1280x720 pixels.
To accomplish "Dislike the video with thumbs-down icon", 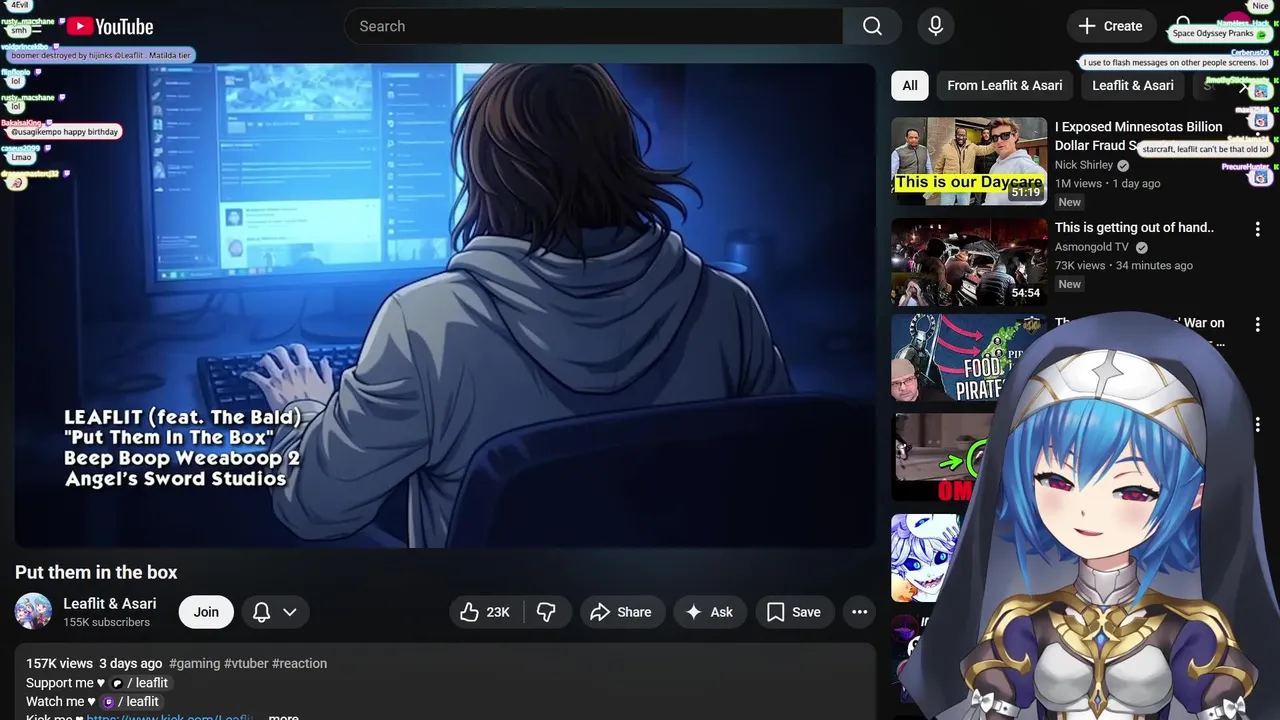I will pyautogui.click(x=546, y=612).
